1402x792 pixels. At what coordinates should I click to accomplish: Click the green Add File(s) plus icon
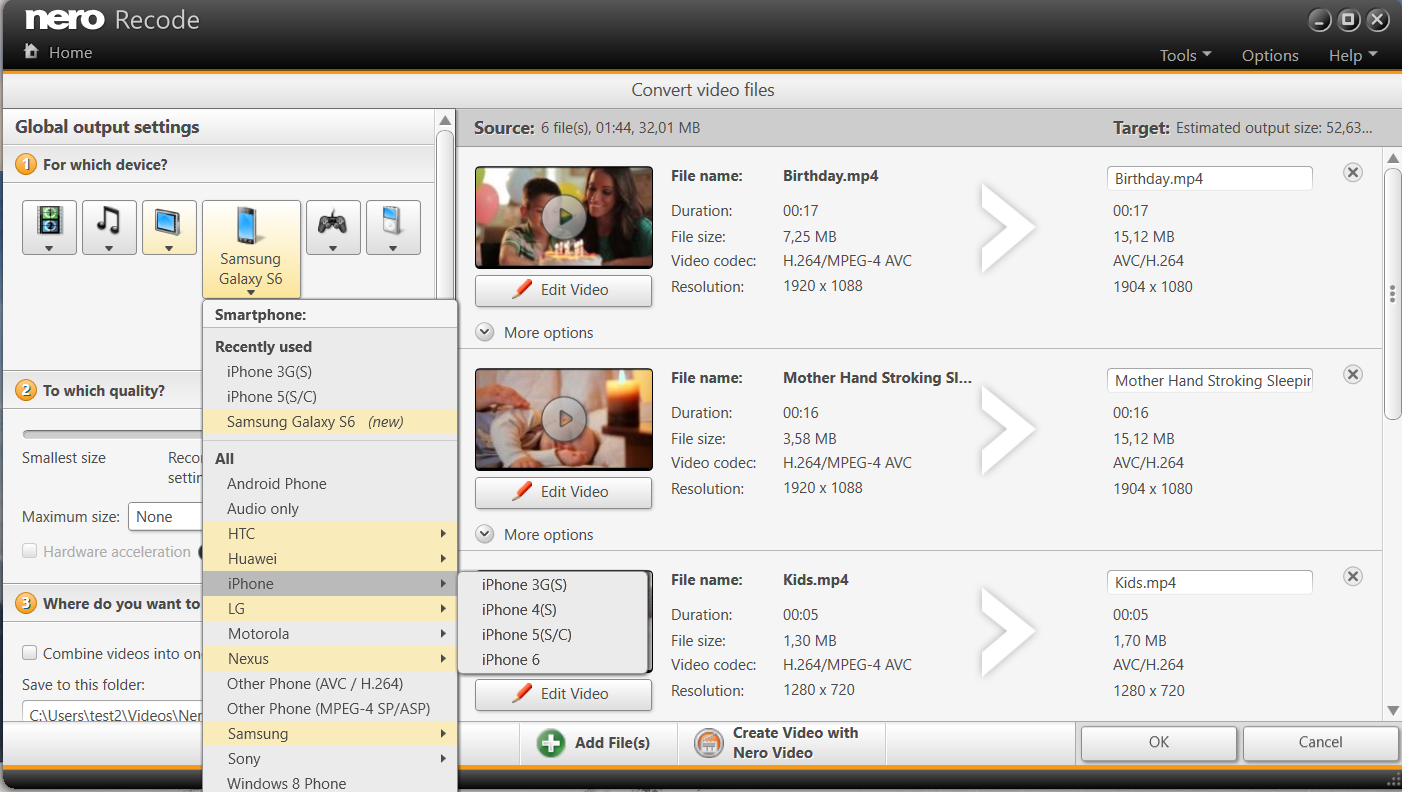(551, 743)
